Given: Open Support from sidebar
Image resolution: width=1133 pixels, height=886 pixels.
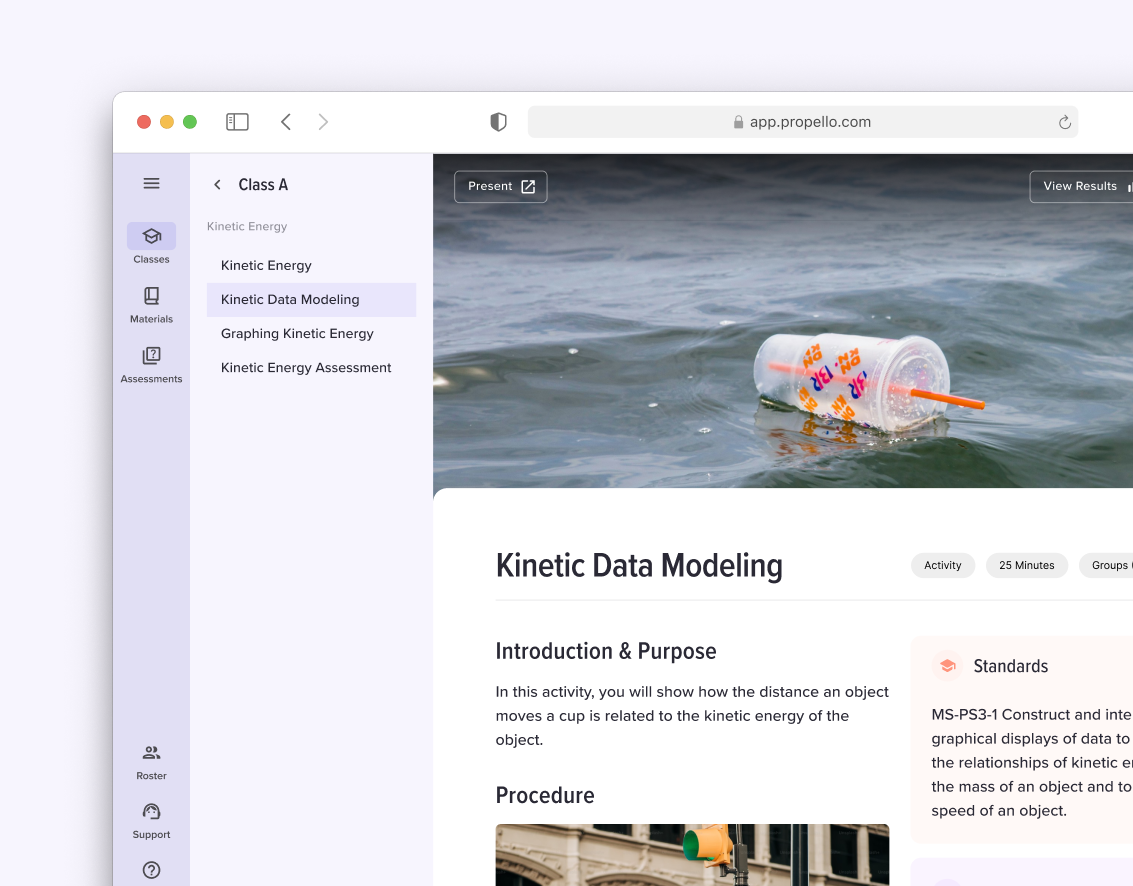Looking at the screenshot, I should (151, 821).
